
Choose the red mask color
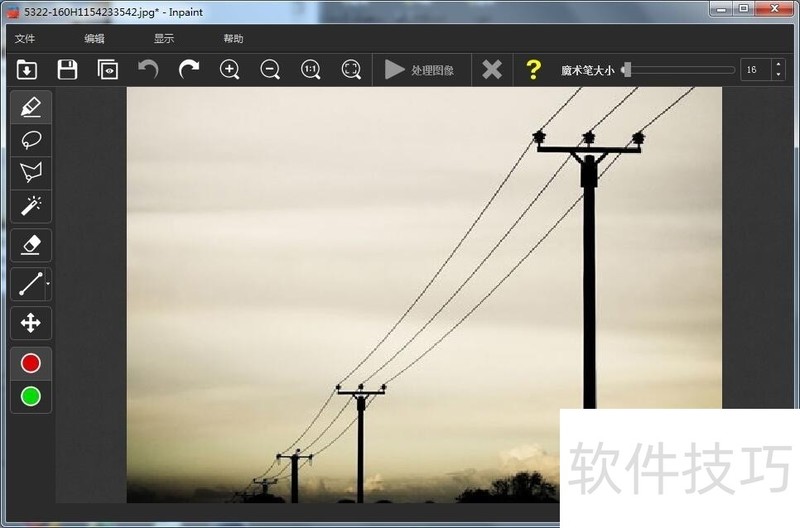coord(31,363)
